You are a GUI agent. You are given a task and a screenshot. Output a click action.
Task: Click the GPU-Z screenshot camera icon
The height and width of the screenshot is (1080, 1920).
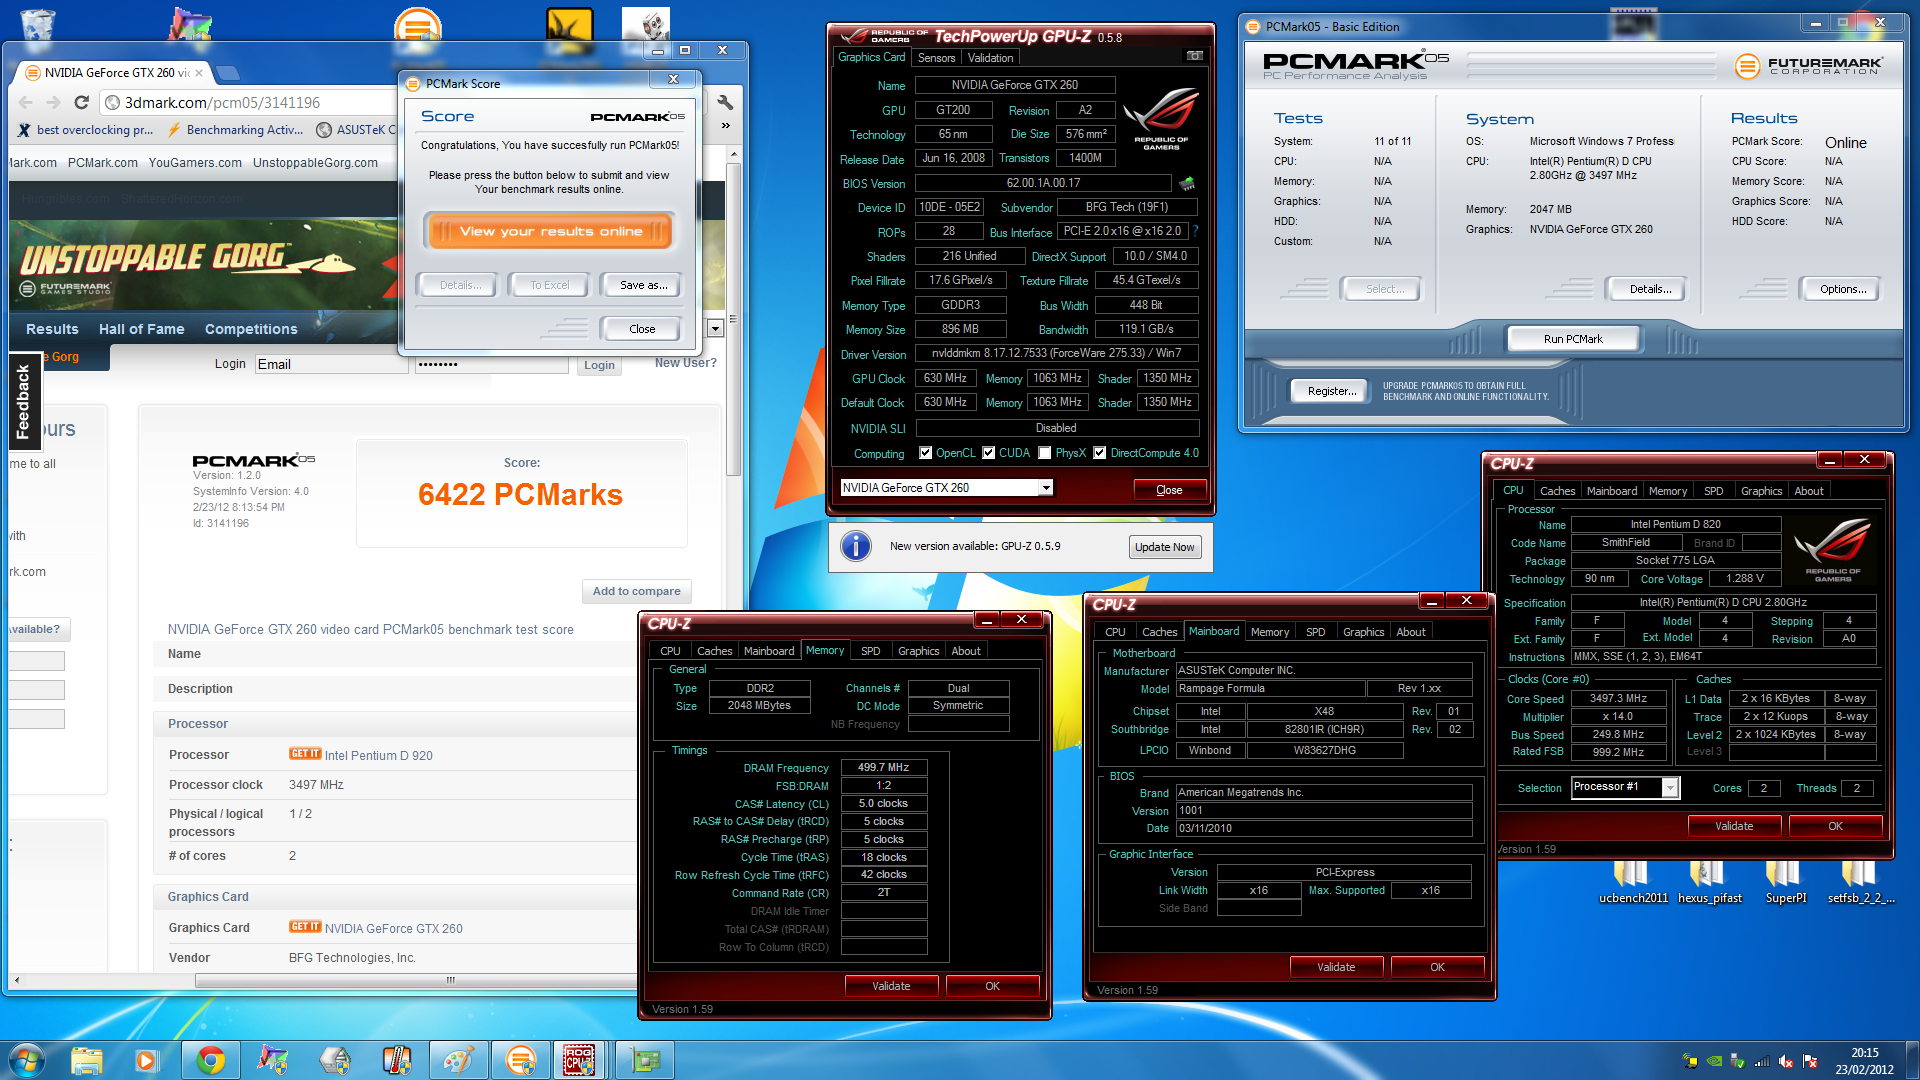click(1194, 56)
